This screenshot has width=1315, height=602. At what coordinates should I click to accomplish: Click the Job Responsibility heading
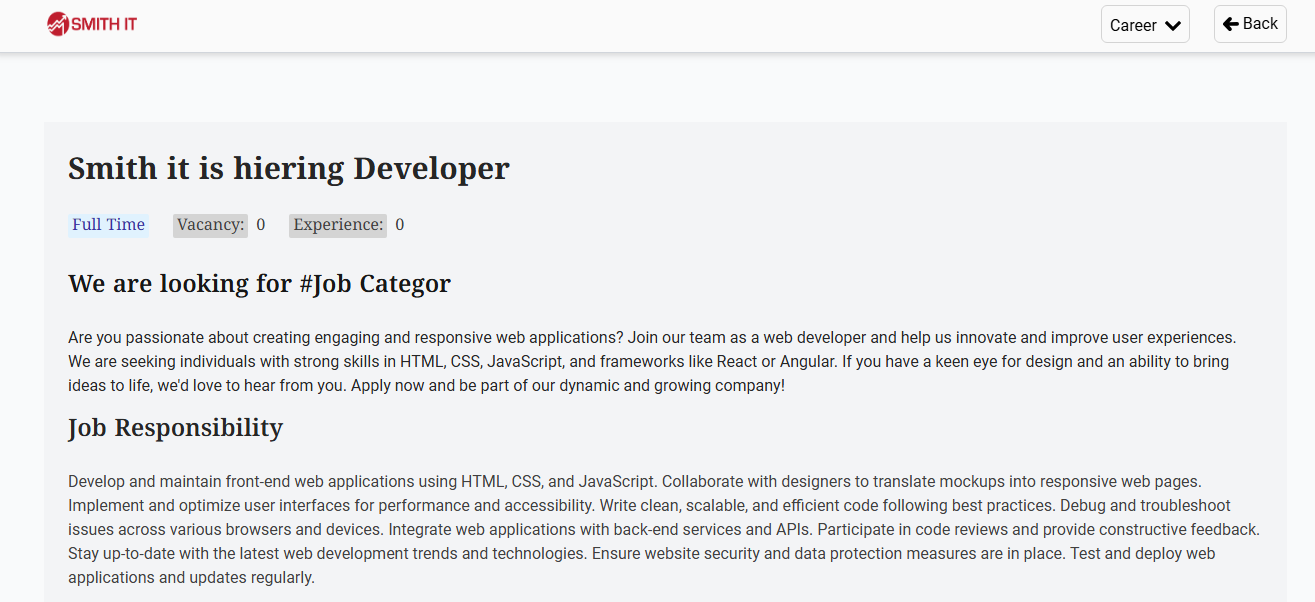pyautogui.click(x=175, y=428)
